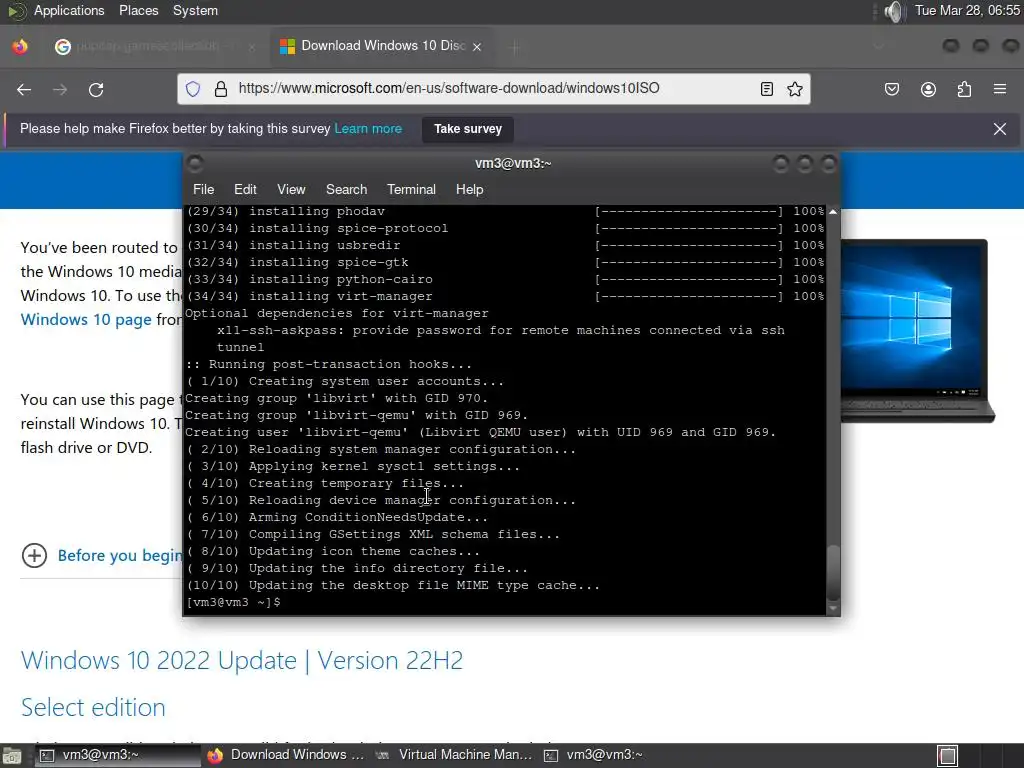The width and height of the screenshot is (1024, 768).
Task: Click the Firefox back arrow
Action: click(x=24, y=89)
